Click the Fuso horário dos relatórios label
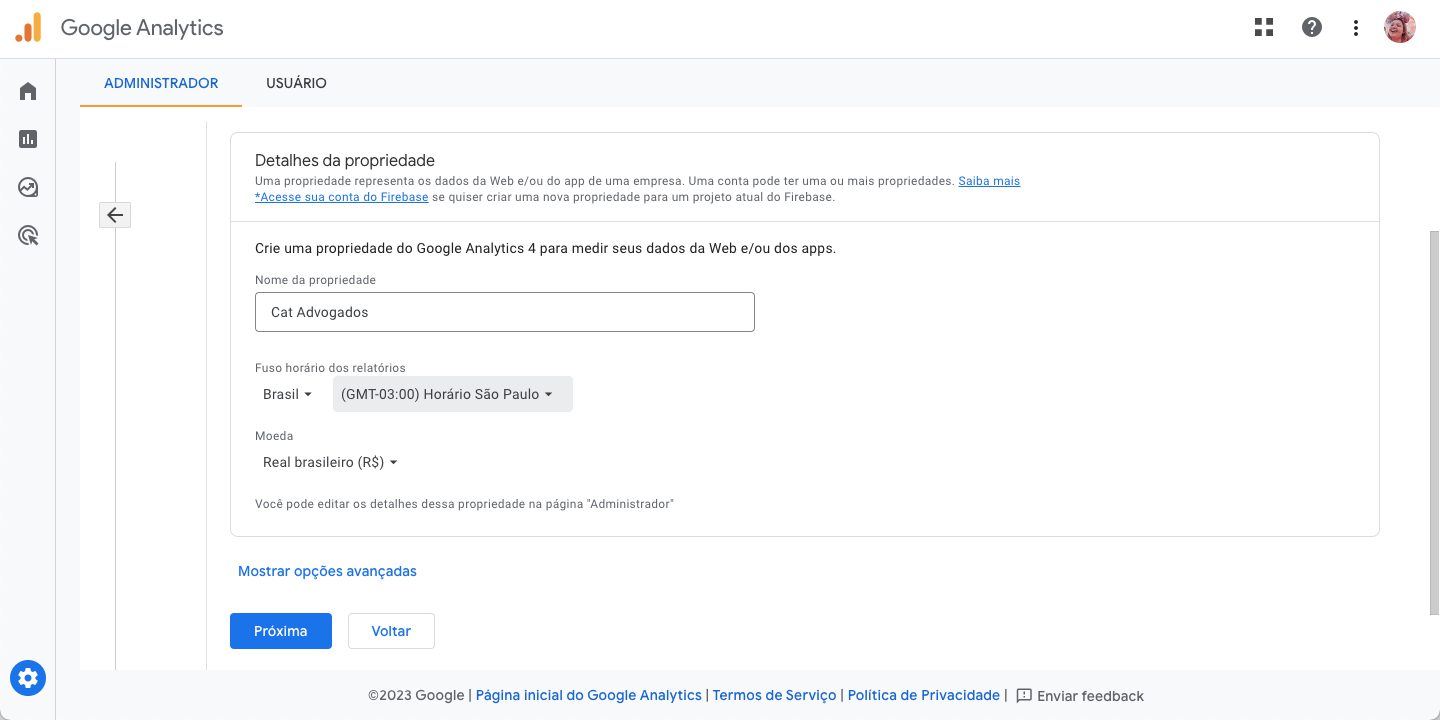 [330, 368]
